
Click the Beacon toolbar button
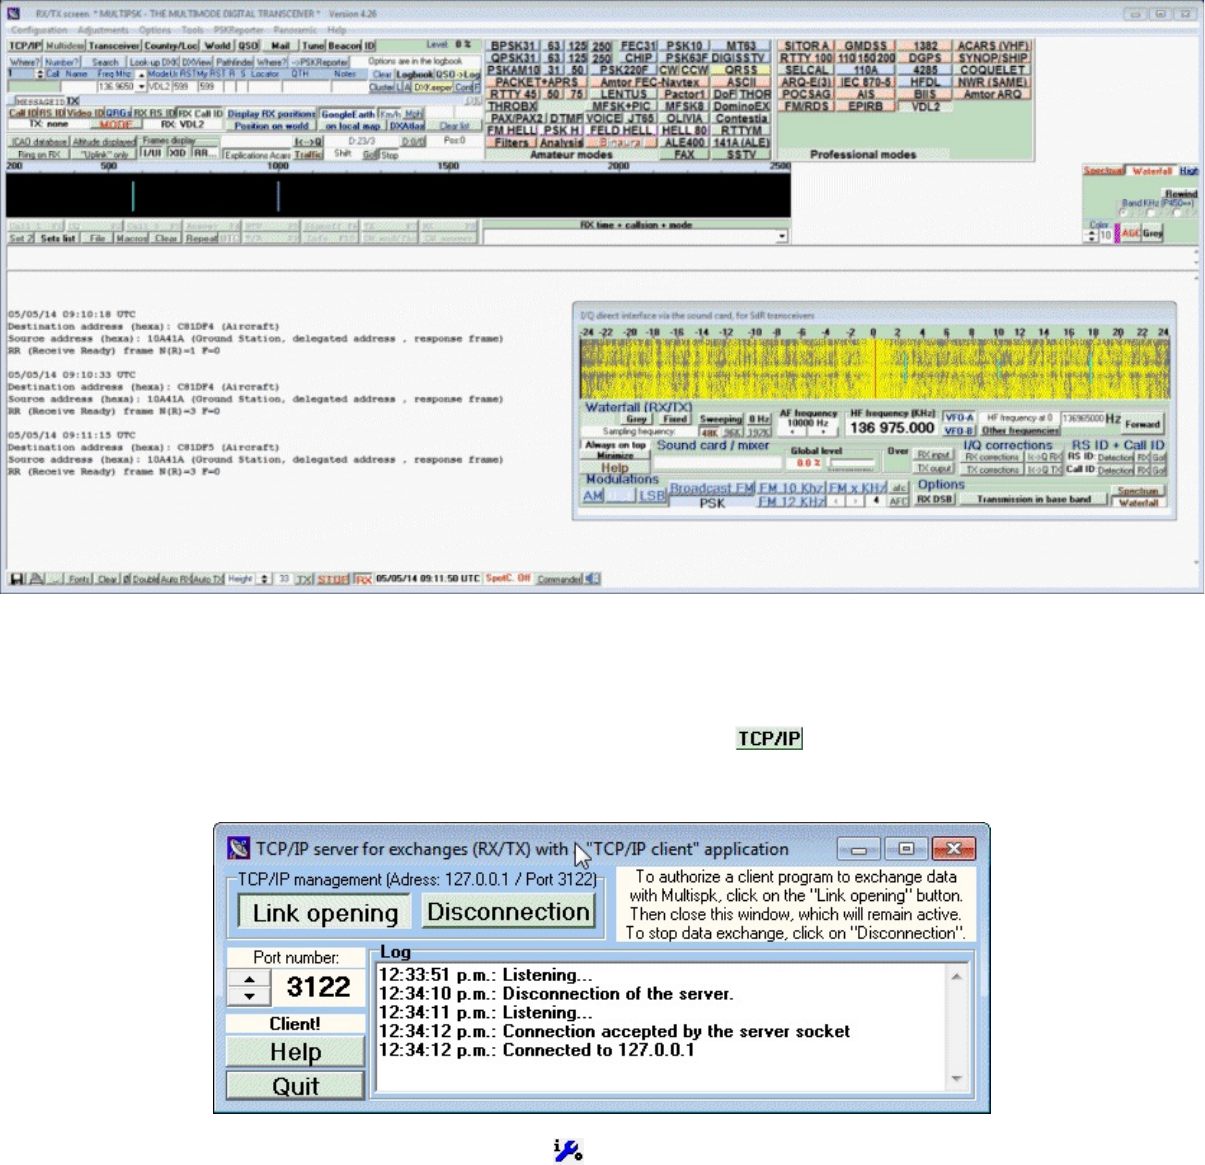(345, 46)
